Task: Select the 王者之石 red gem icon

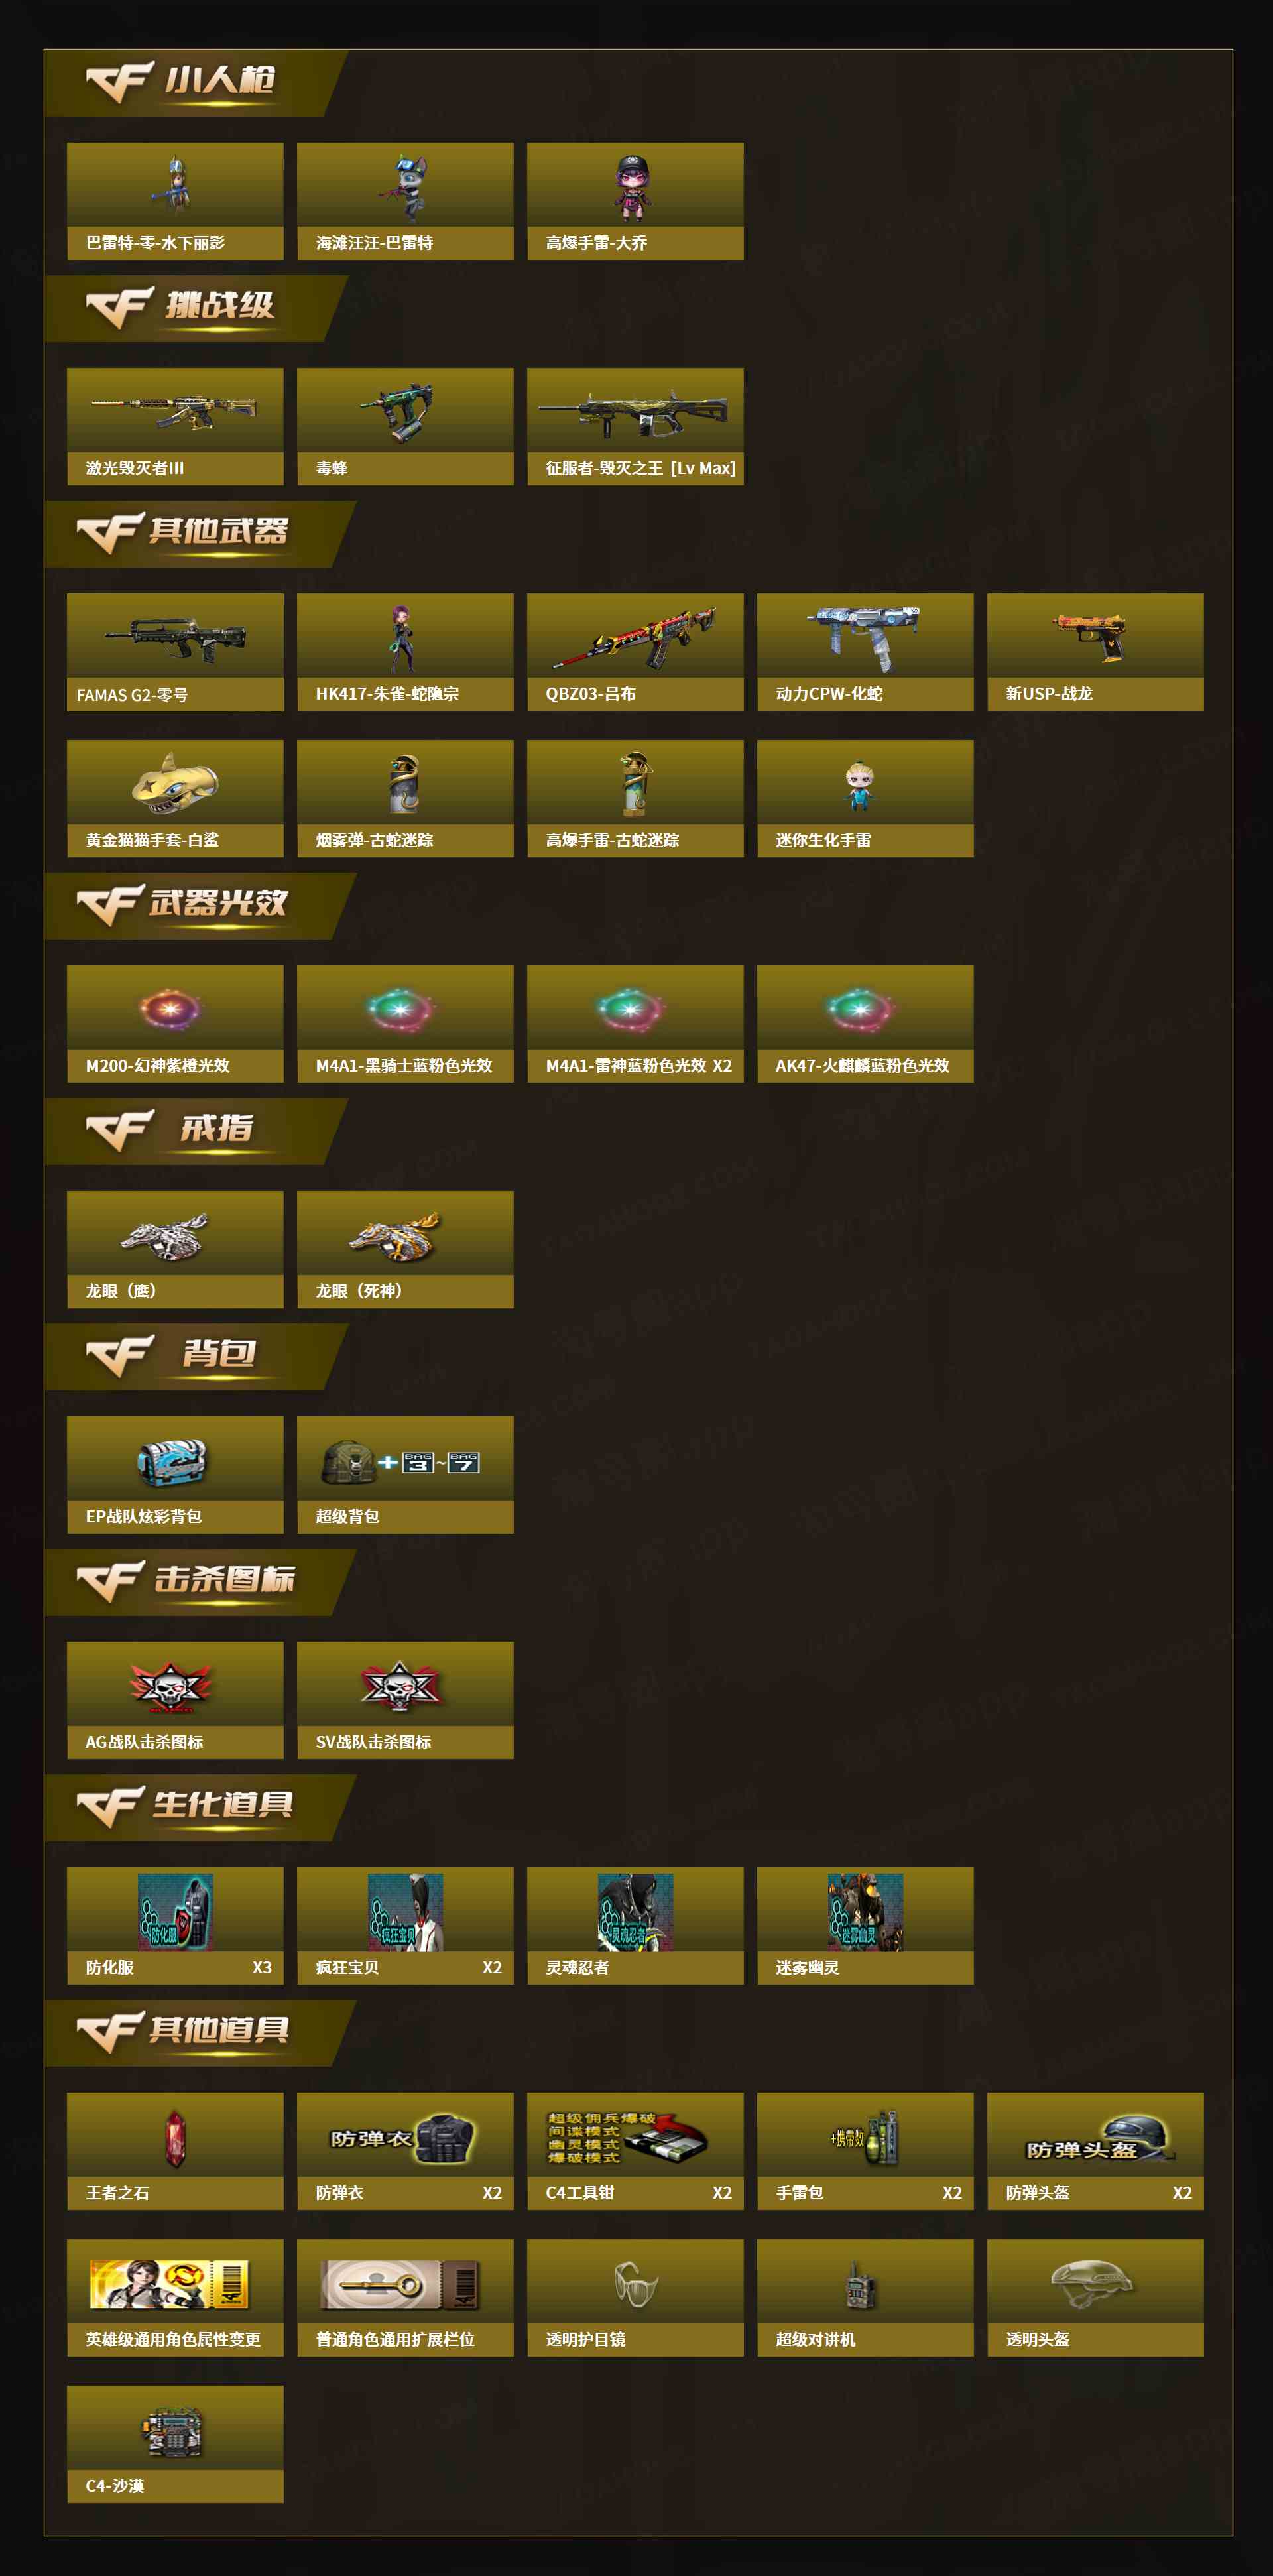Action: pyautogui.click(x=175, y=2138)
